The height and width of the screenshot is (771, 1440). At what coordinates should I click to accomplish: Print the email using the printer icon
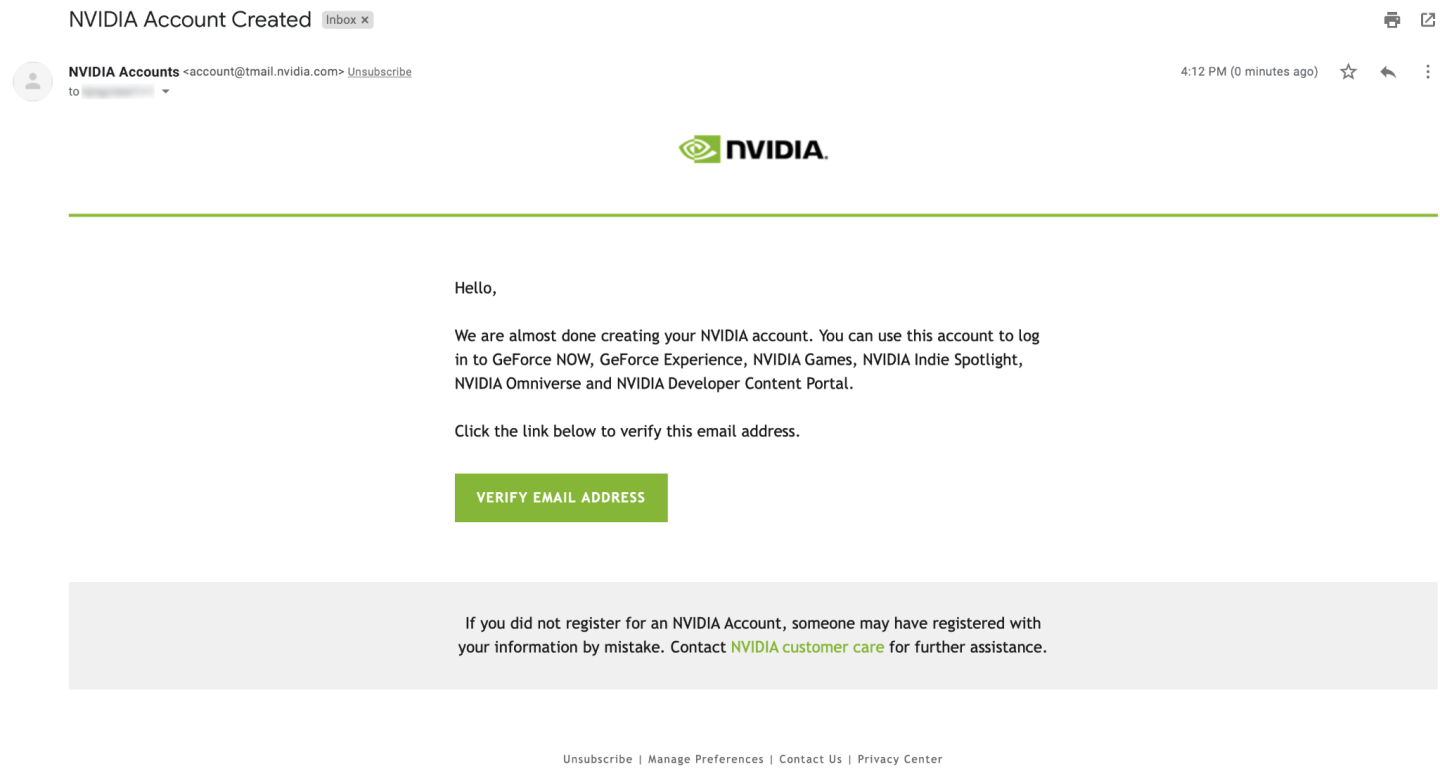1391,19
